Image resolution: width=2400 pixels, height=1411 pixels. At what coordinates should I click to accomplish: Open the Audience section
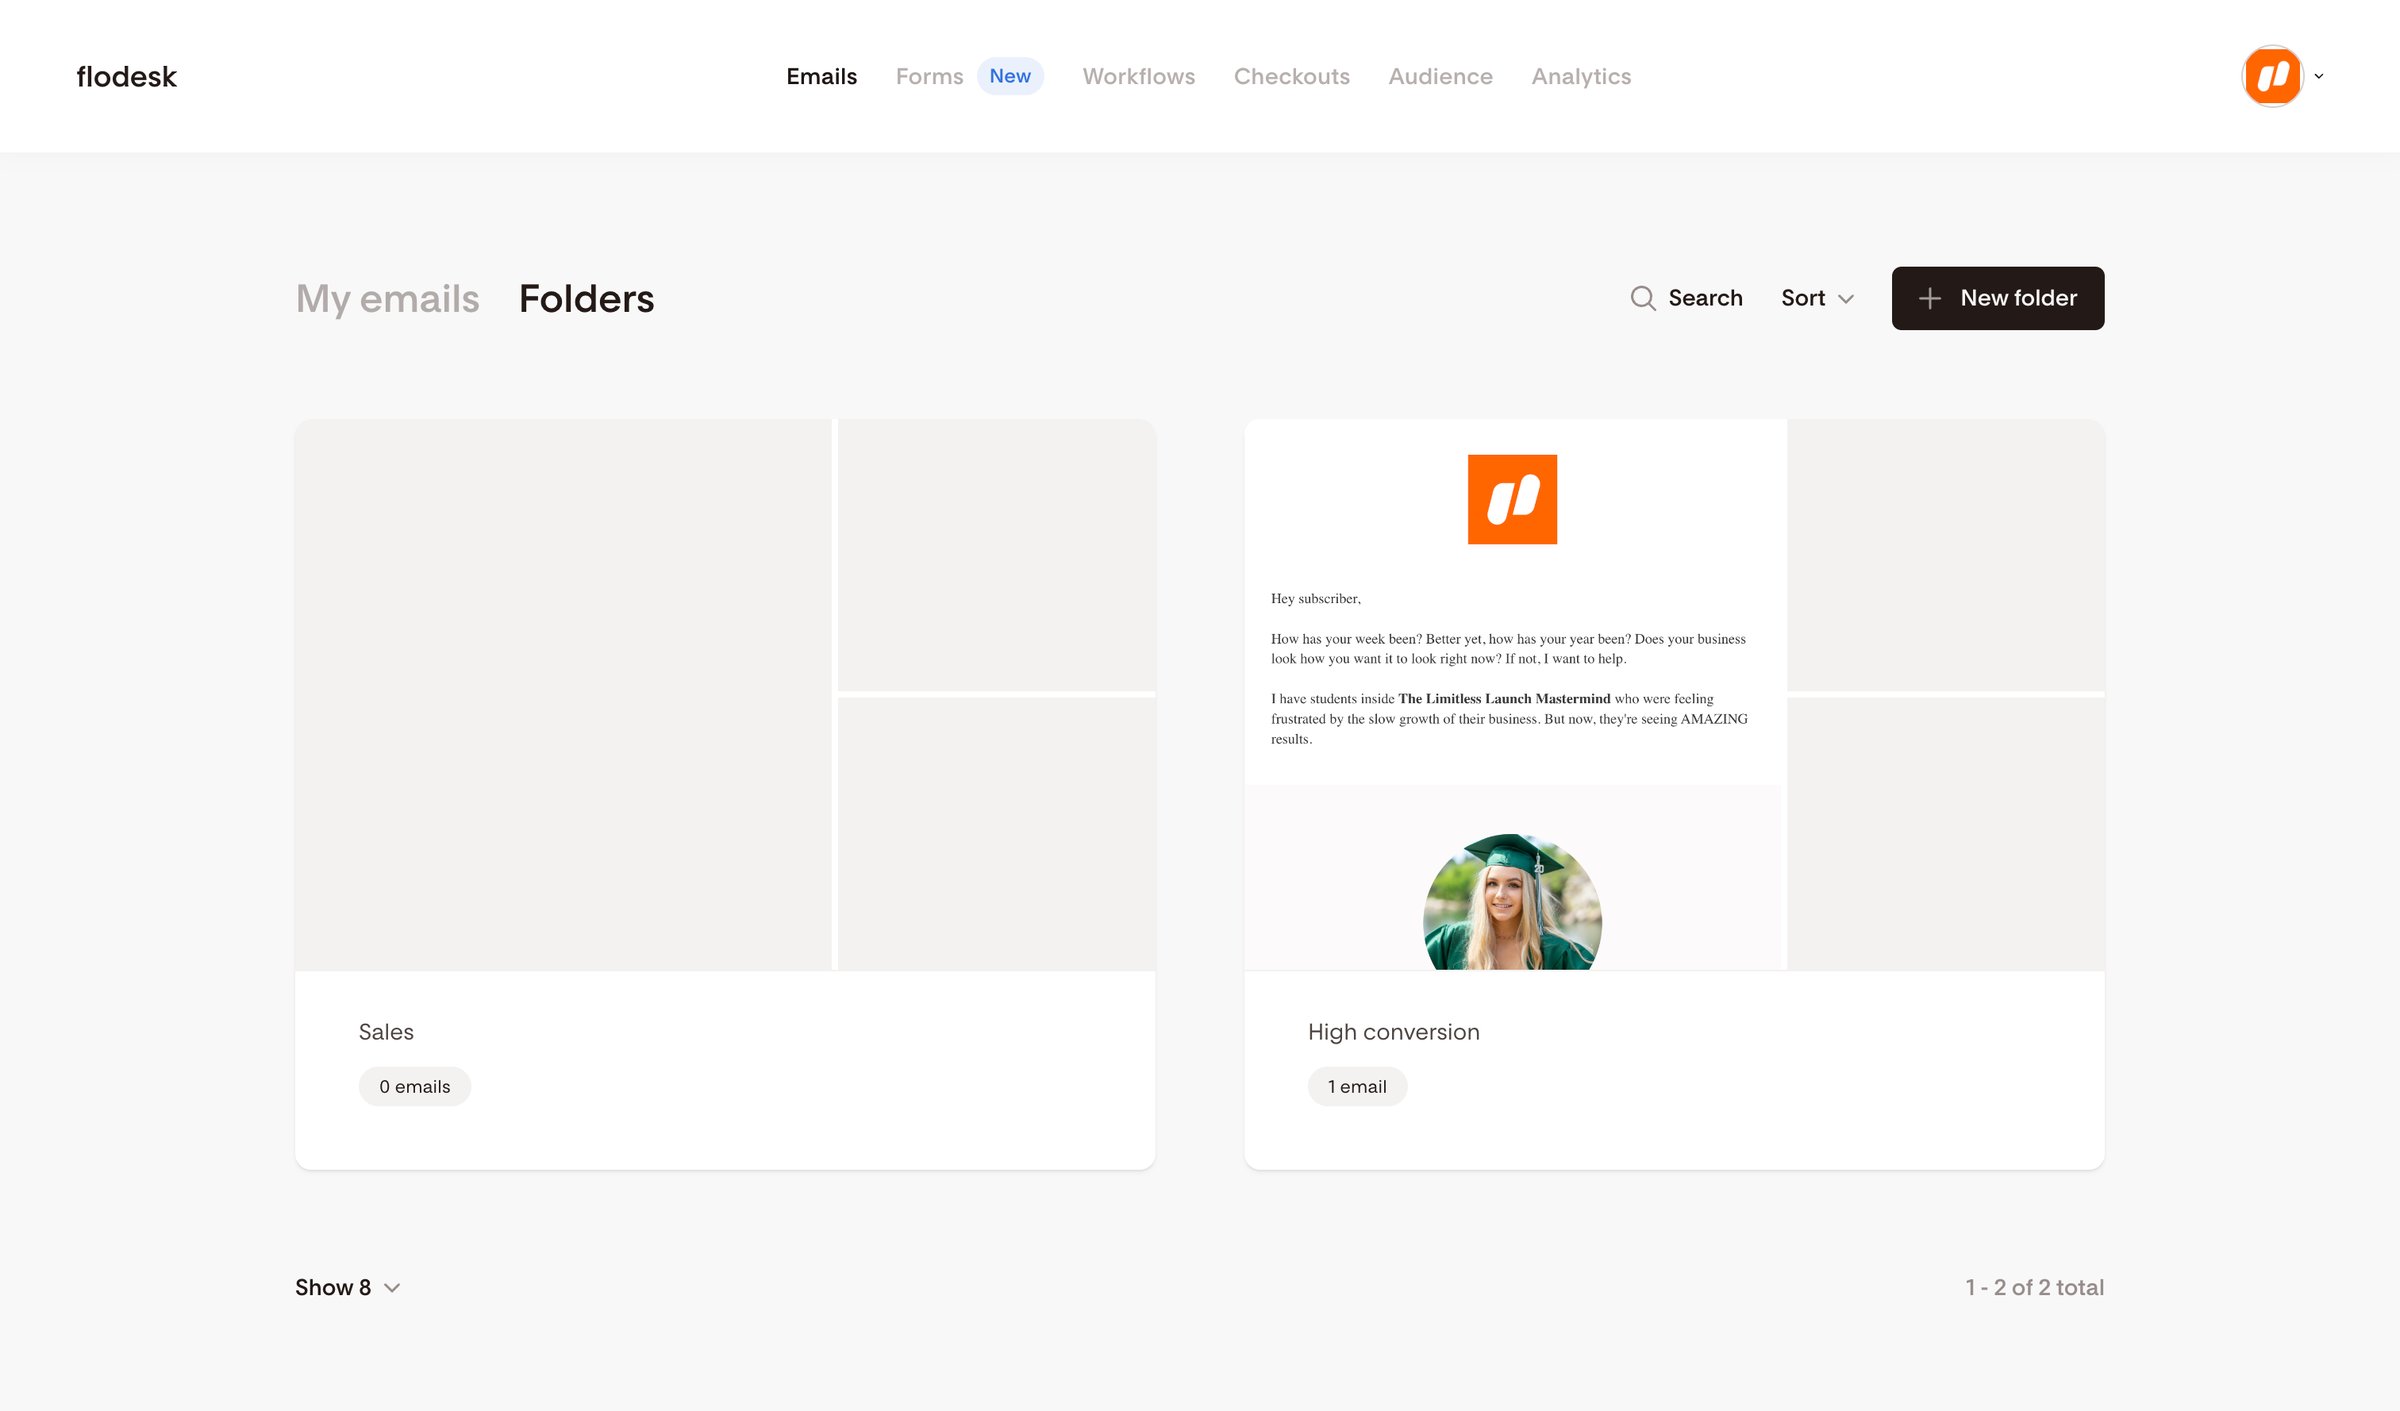1440,76
